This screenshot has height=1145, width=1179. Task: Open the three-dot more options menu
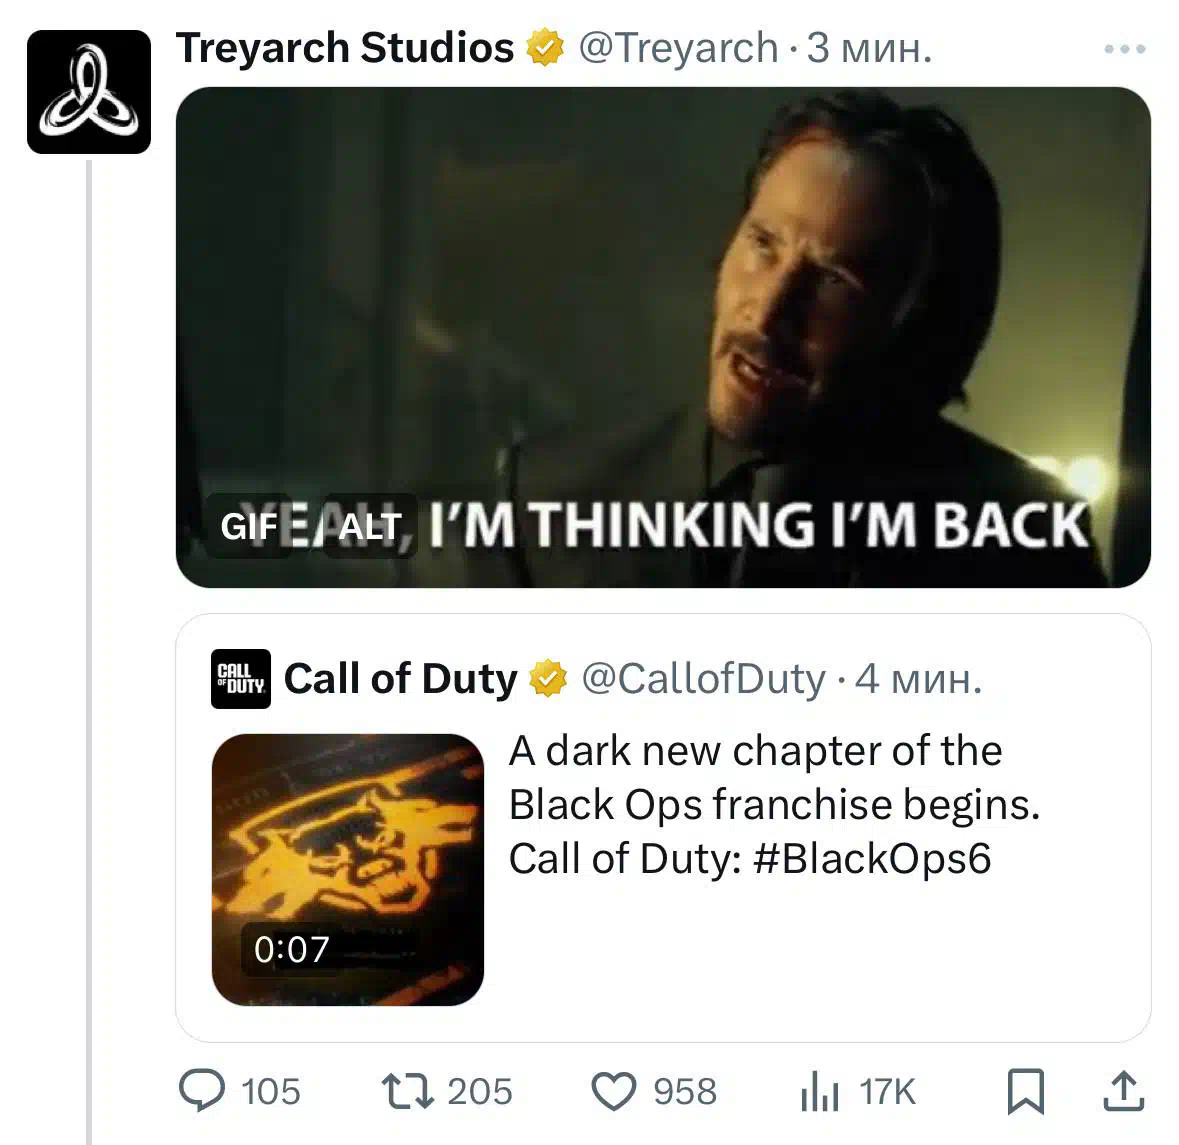(1125, 49)
